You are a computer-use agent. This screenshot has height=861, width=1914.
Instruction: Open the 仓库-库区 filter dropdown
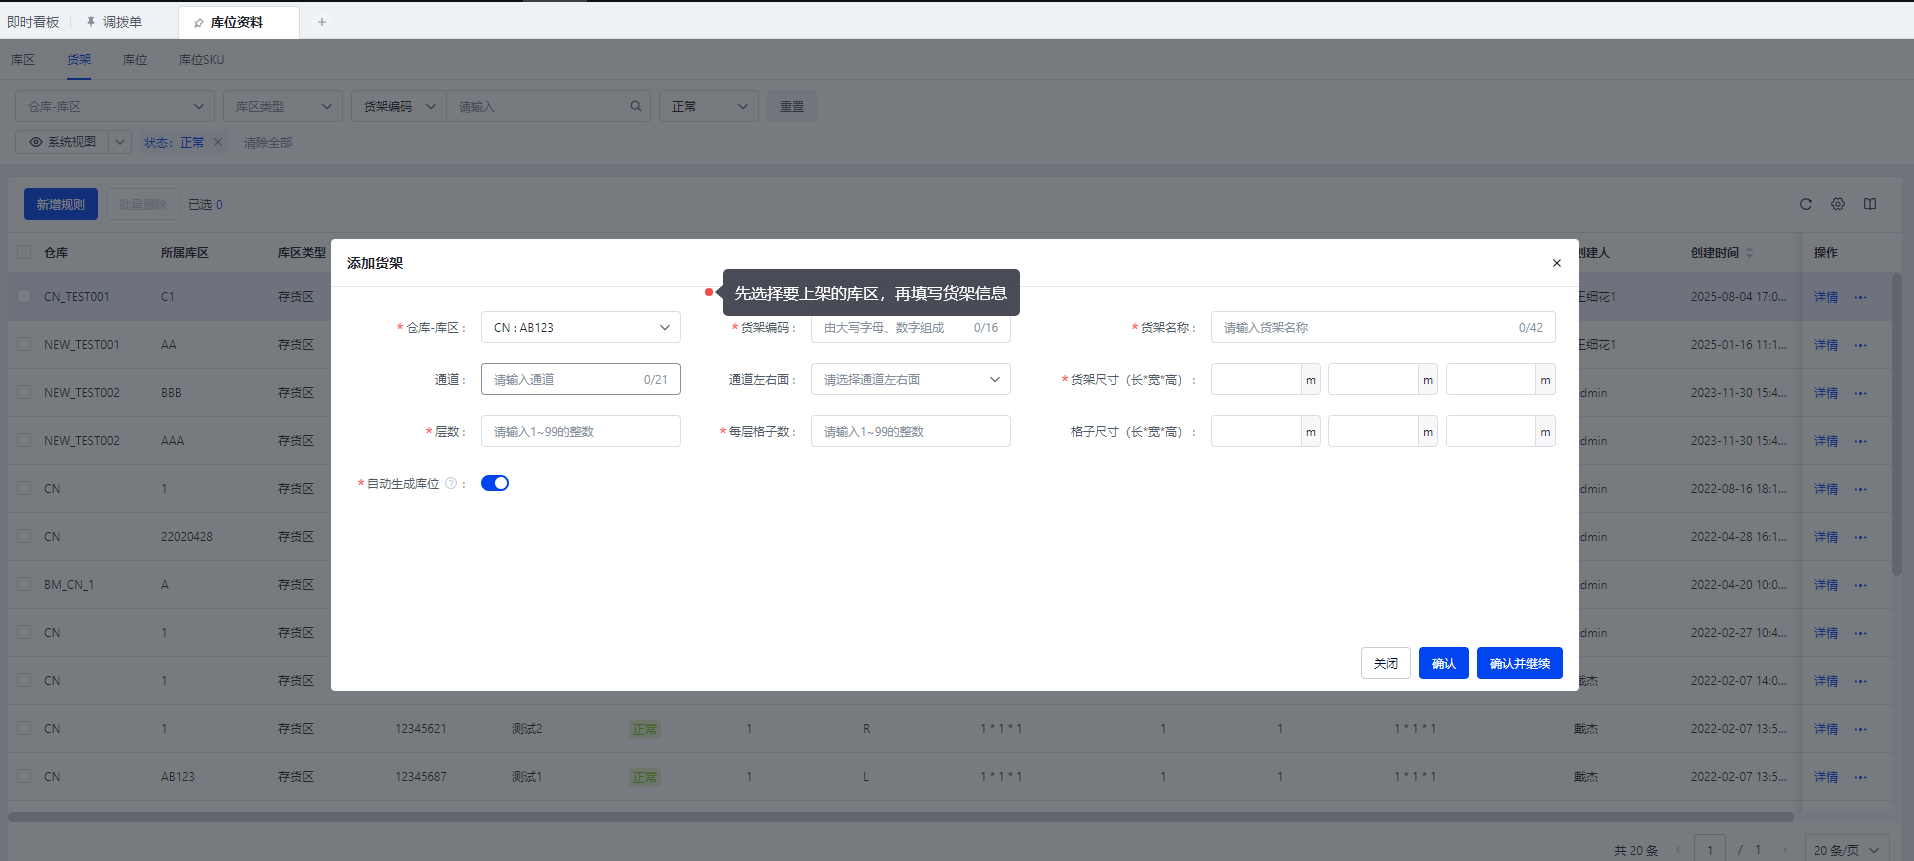point(115,106)
